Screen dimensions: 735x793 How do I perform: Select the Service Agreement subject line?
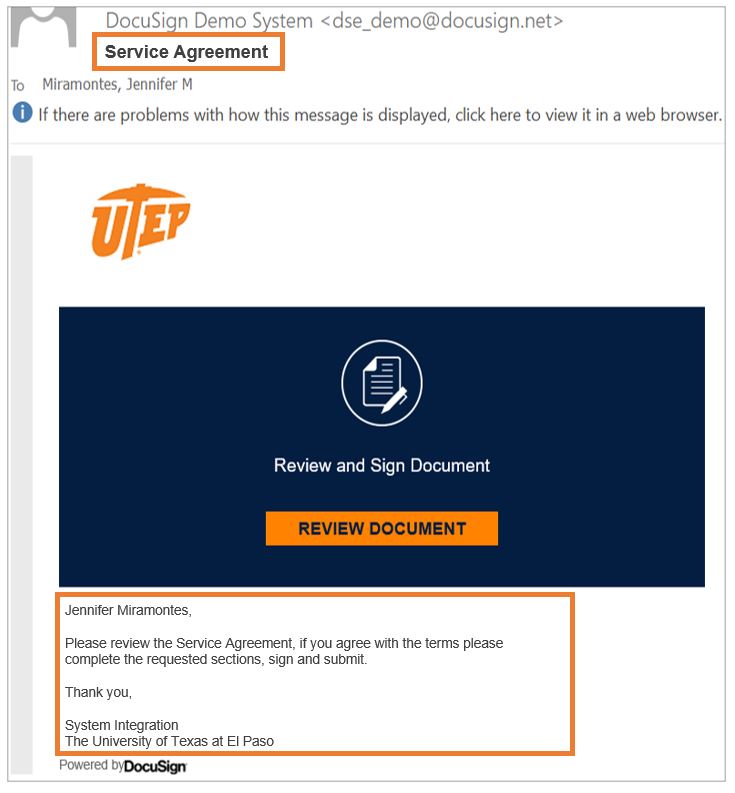point(186,52)
